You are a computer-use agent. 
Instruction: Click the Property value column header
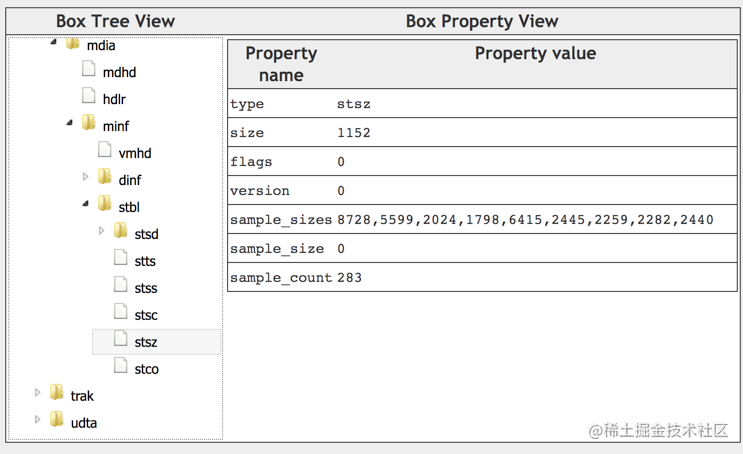point(535,53)
